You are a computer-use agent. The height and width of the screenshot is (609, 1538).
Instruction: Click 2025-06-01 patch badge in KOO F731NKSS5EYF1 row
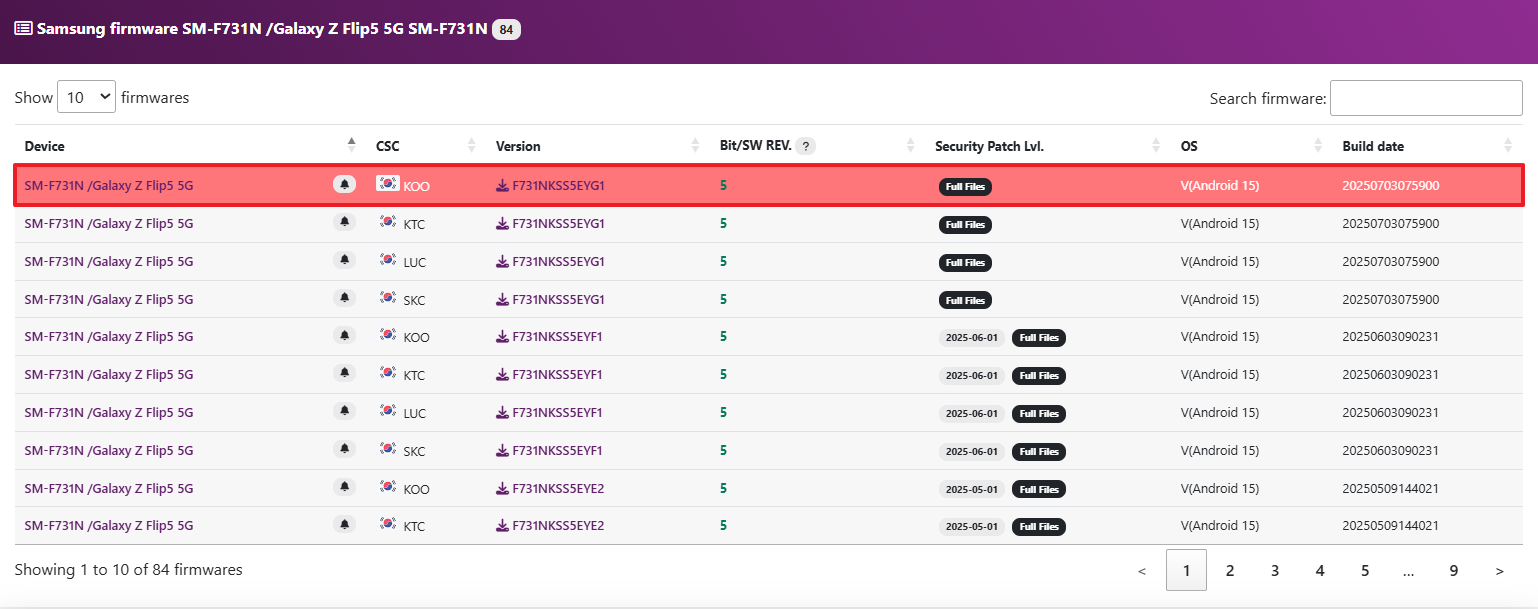point(972,337)
